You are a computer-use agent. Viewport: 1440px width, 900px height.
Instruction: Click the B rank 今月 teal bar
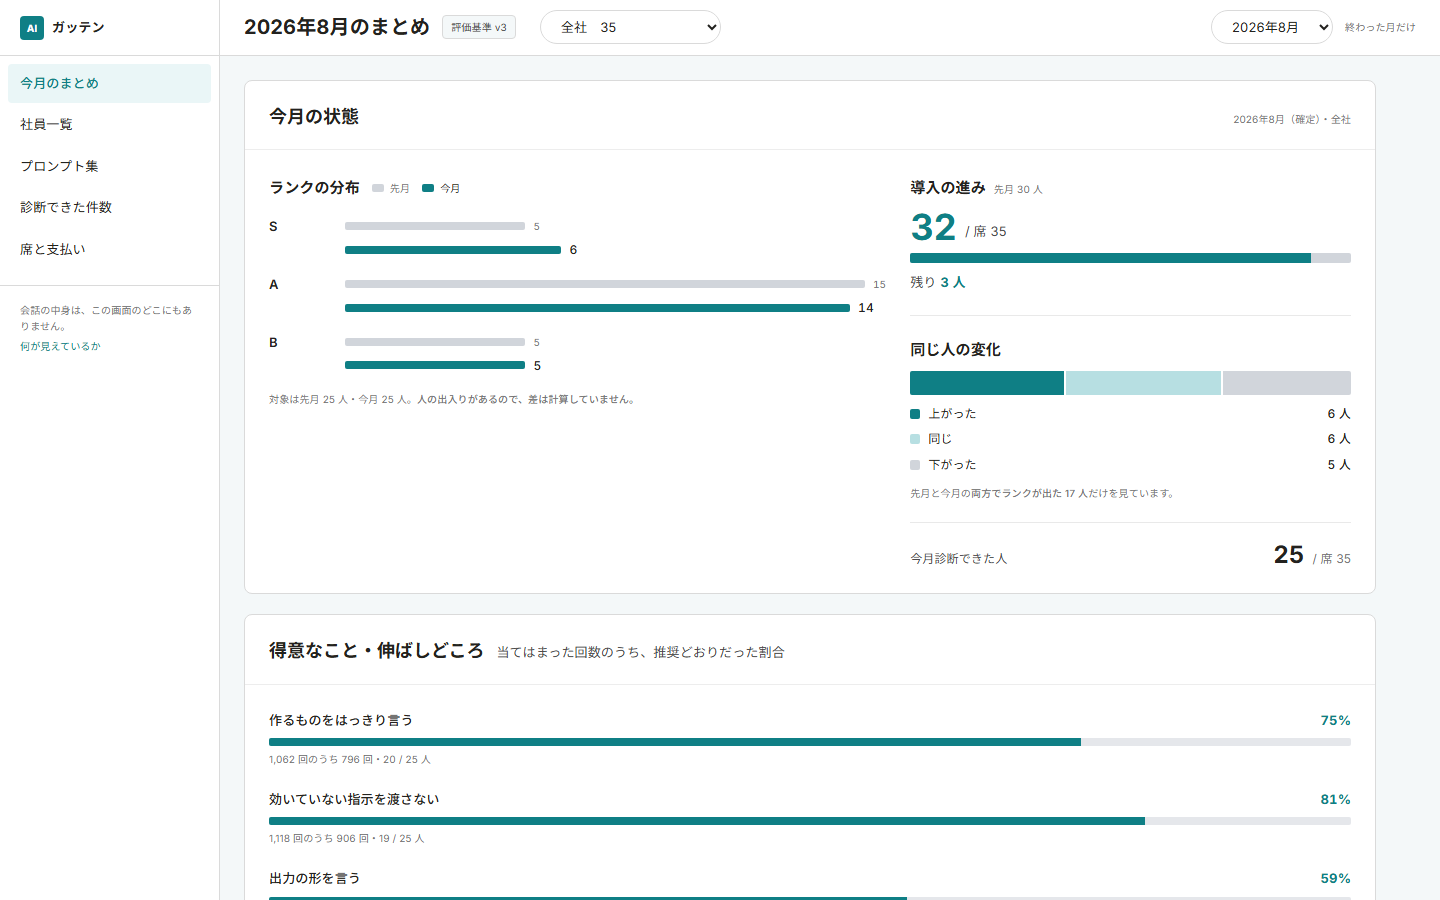[x=435, y=366]
